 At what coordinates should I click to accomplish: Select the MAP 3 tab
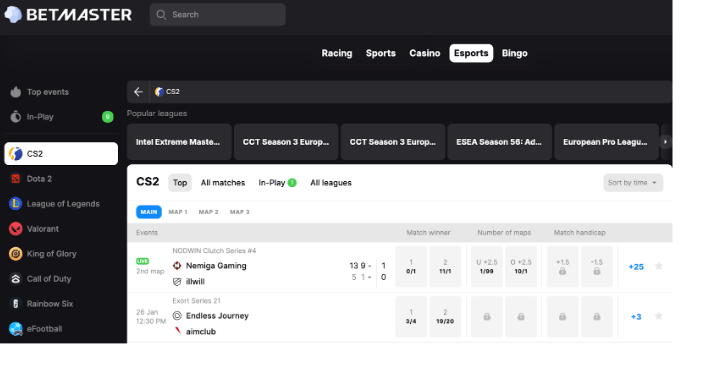tap(239, 212)
